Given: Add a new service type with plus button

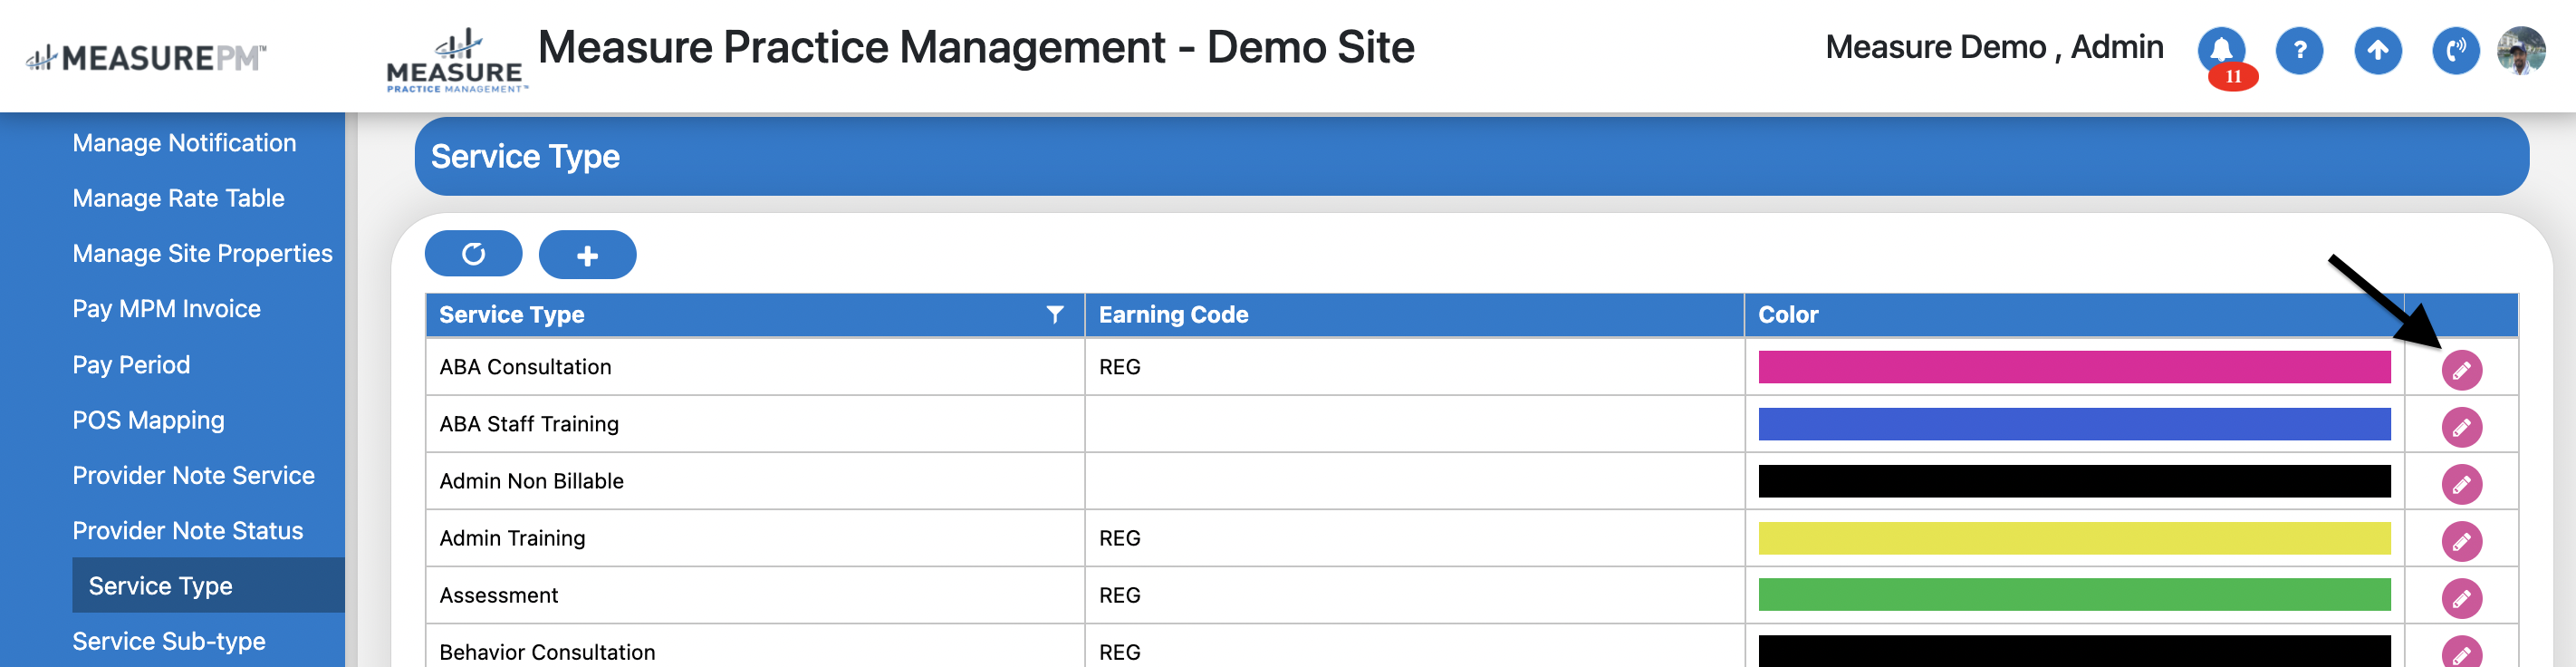Looking at the screenshot, I should 587,255.
